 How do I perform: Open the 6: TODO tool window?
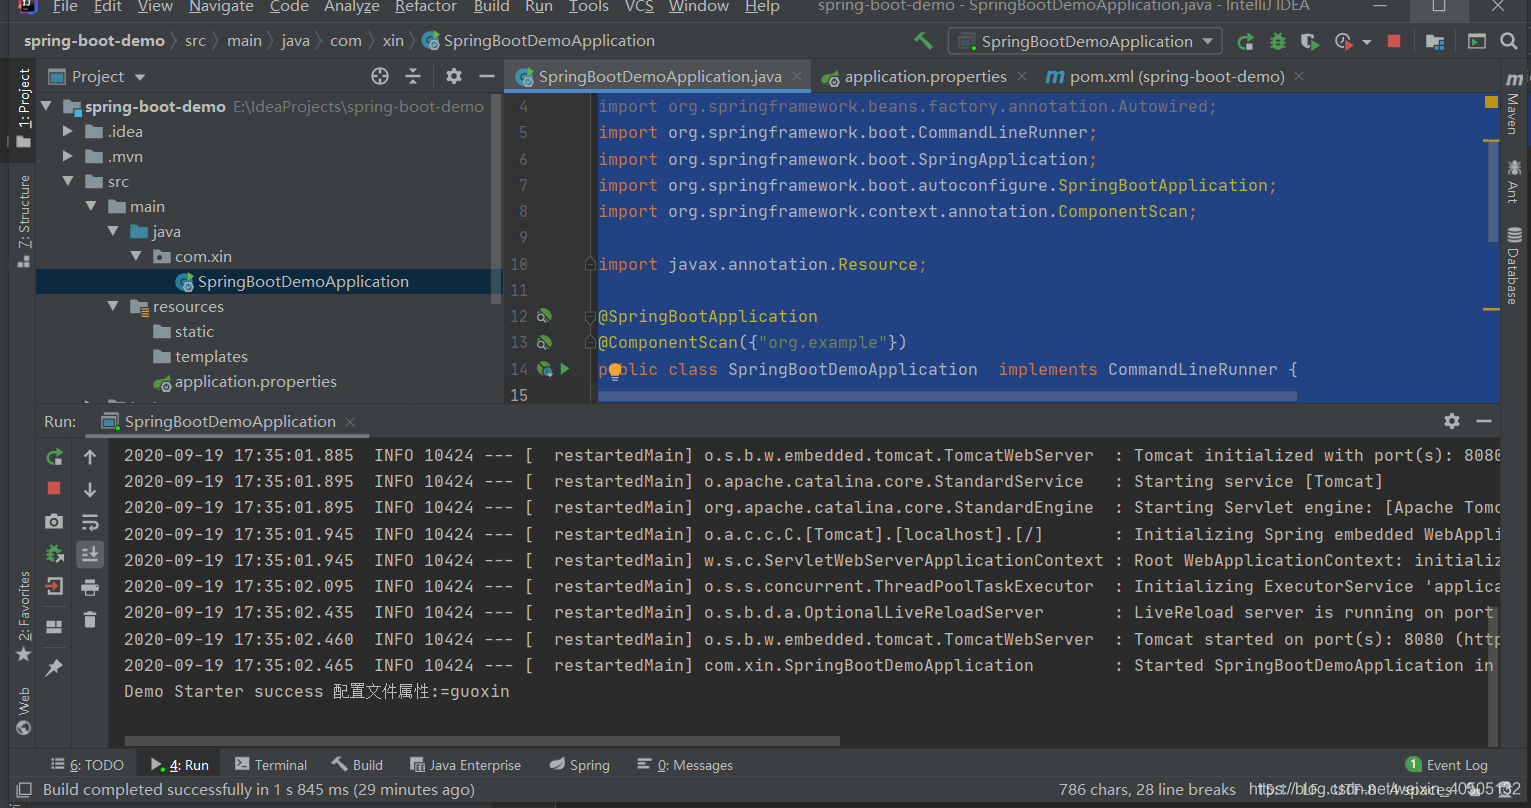point(87,765)
